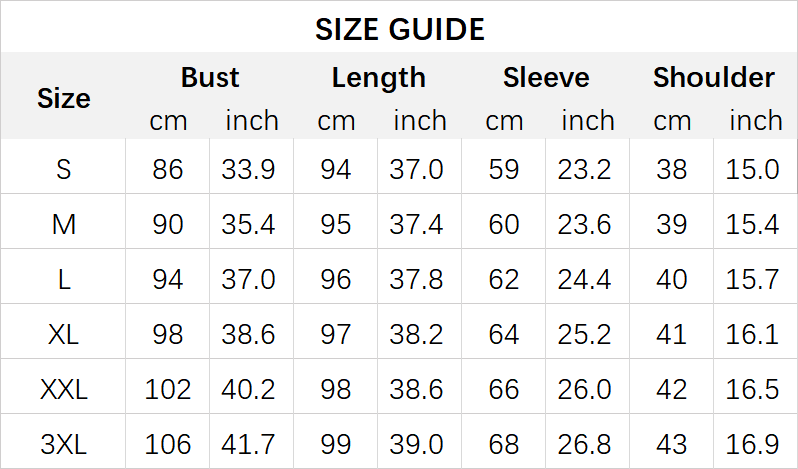Click the Bust column header
Image resolution: width=798 pixels, height=469 pixels.
(210, 77)
